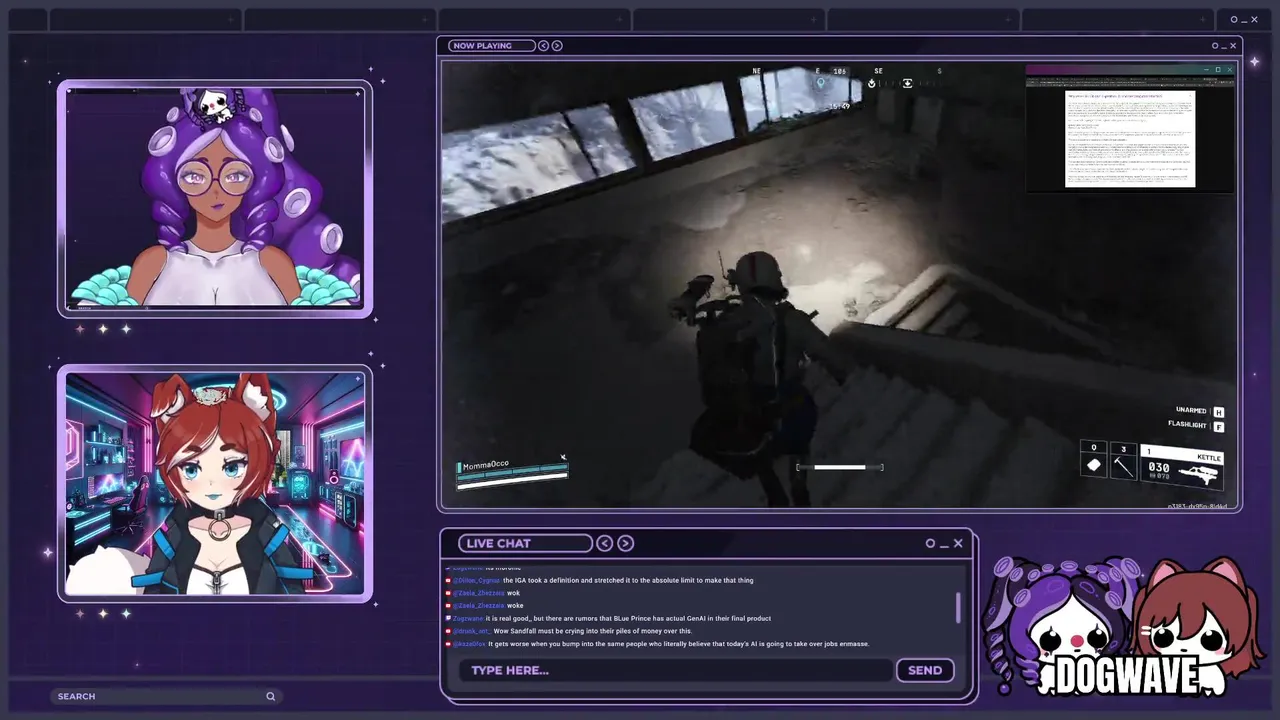The image size is (1280, 720).
Task: Click chat message from Dillon_Cygnus
Action: pos(603,580)
